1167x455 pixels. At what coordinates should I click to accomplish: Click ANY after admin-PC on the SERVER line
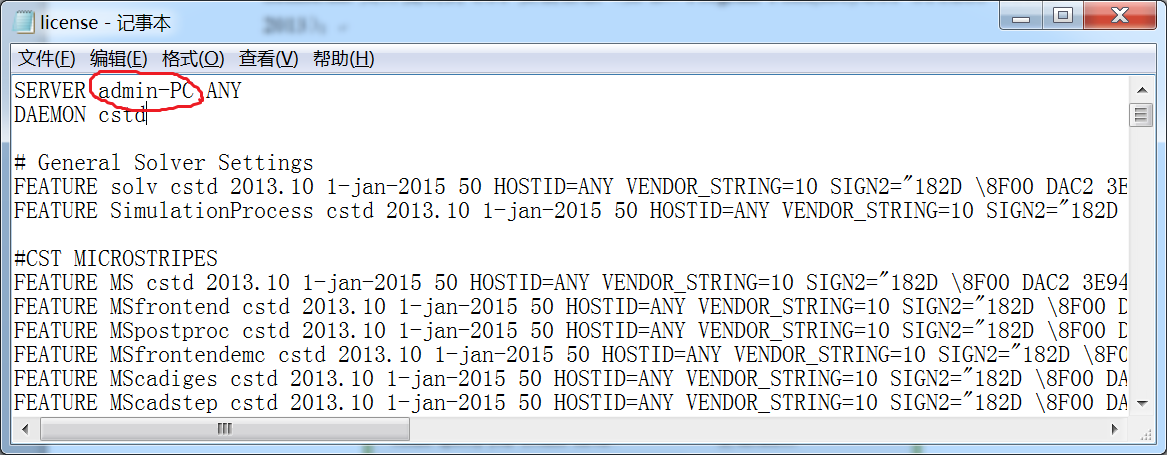click(224, 92)
